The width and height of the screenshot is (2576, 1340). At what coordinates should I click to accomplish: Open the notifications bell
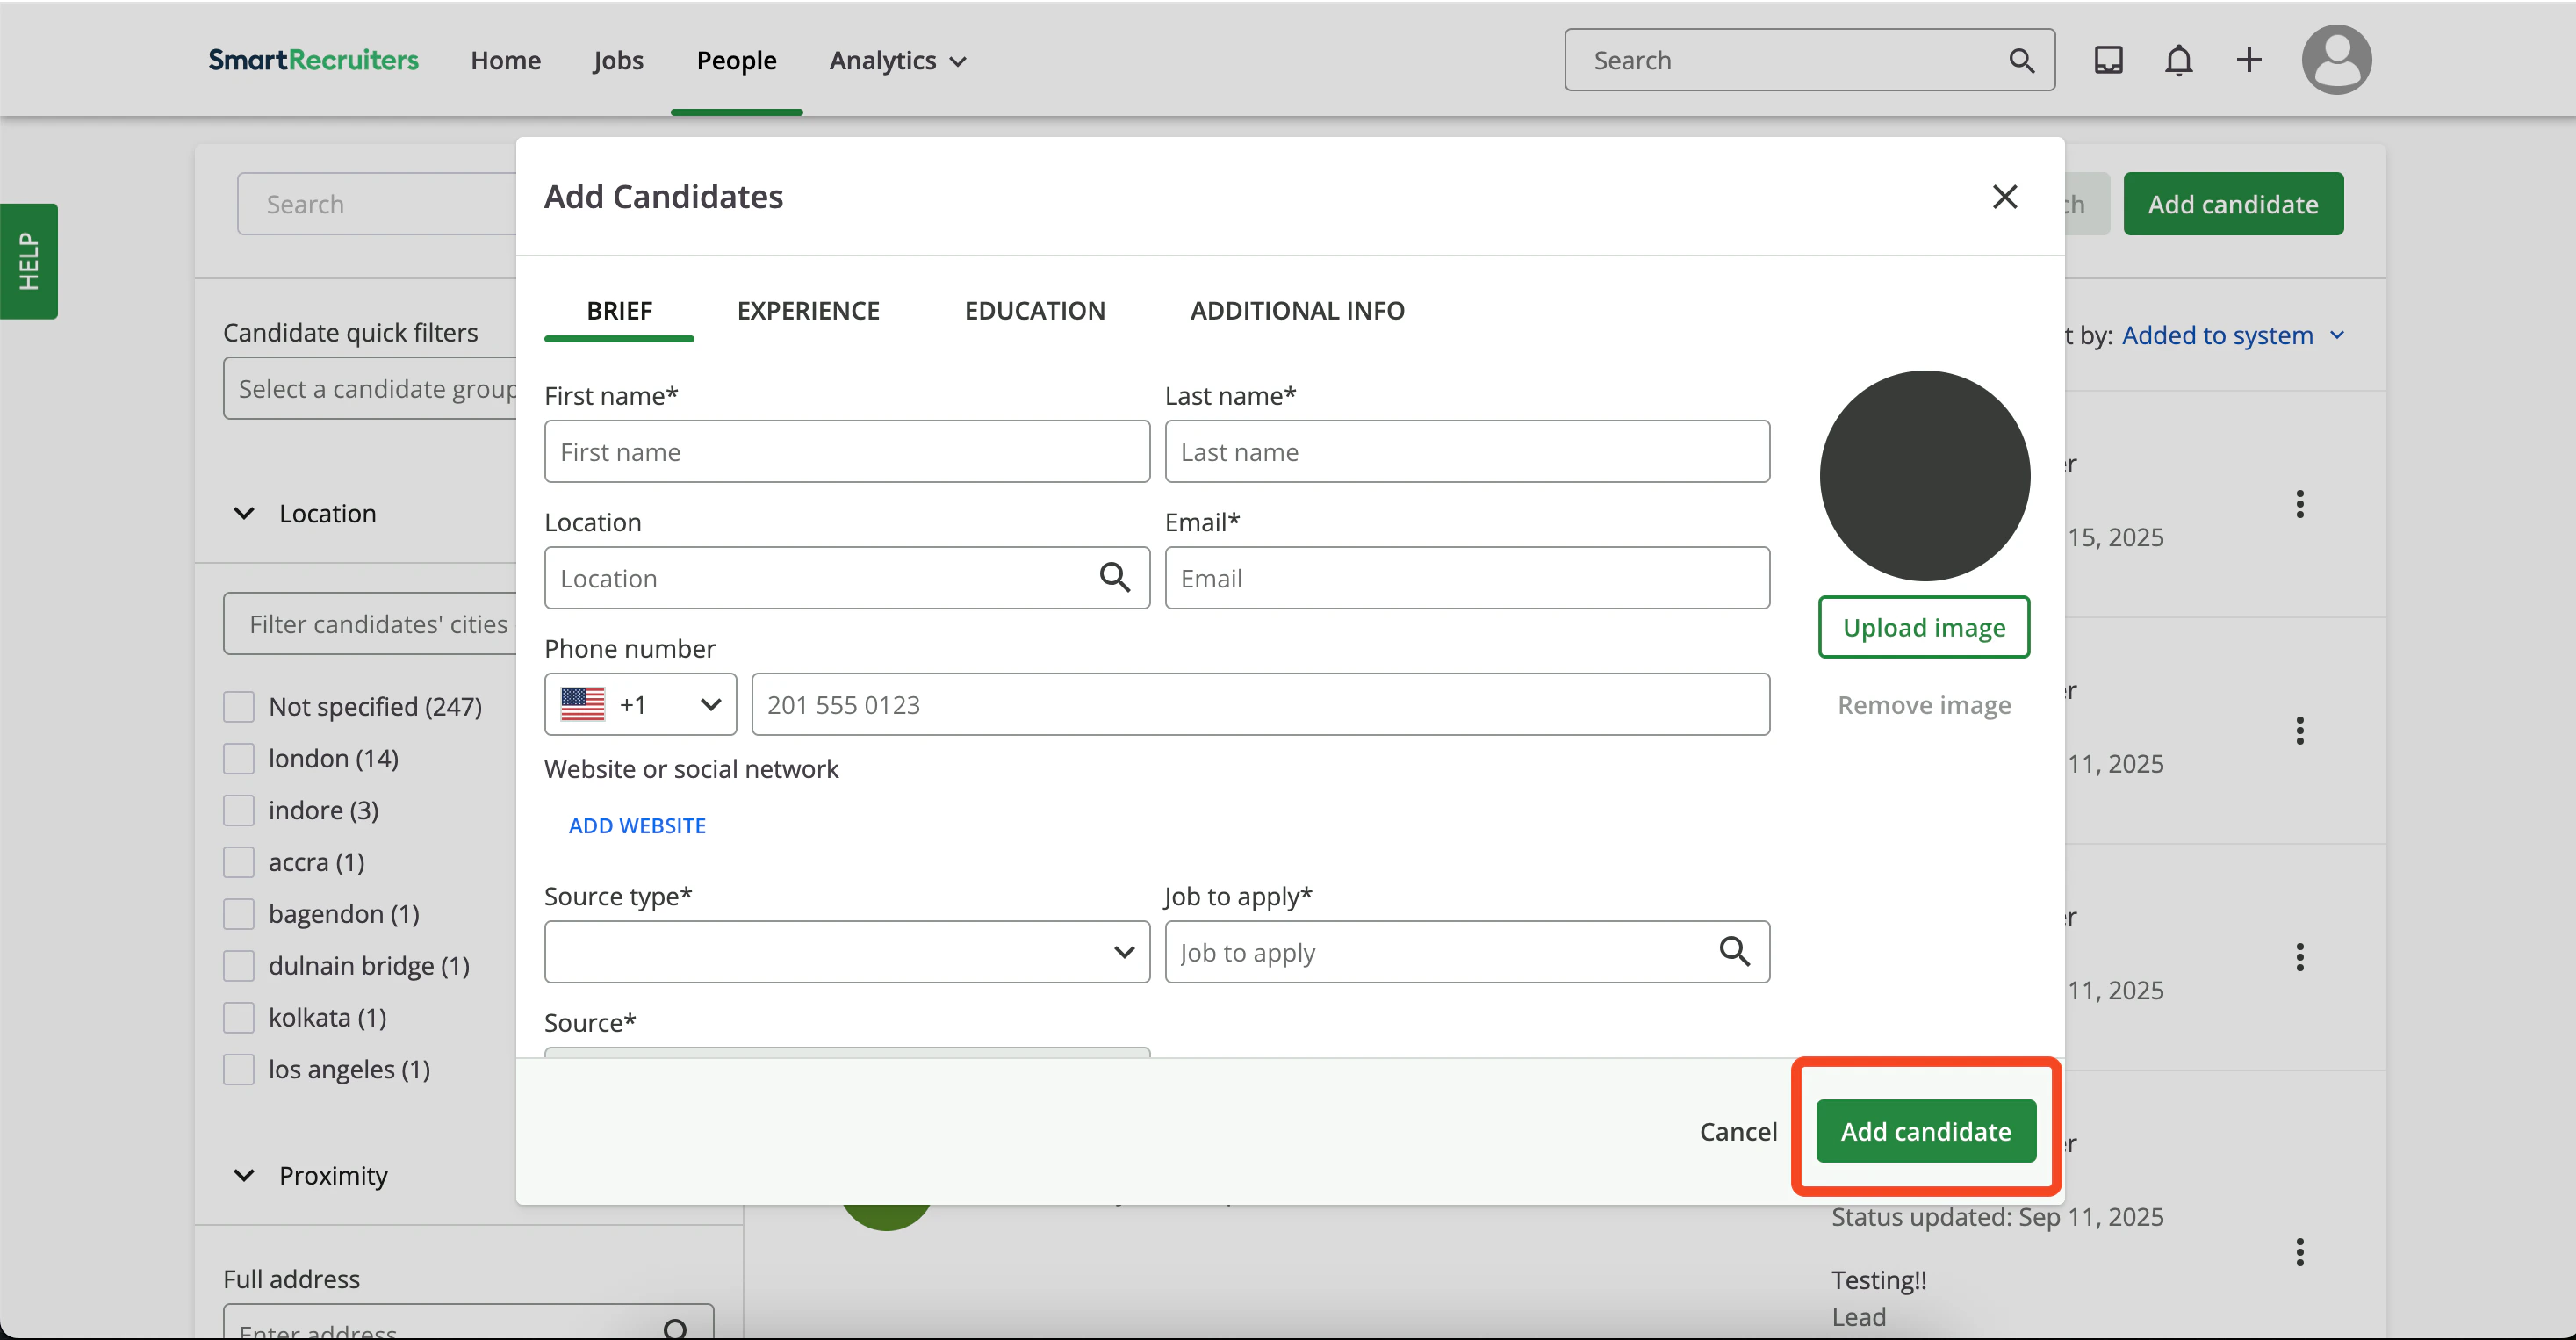tap(2178, 61)
